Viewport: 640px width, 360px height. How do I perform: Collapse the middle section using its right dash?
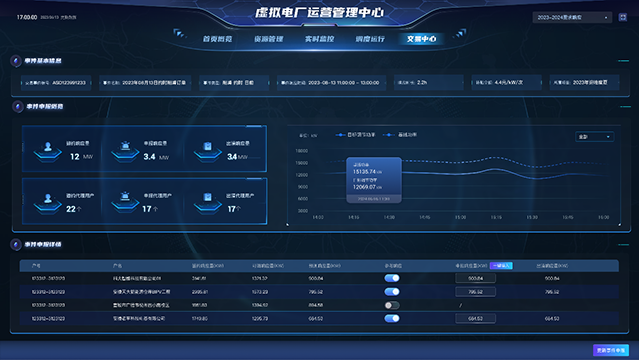pos(625,107)
